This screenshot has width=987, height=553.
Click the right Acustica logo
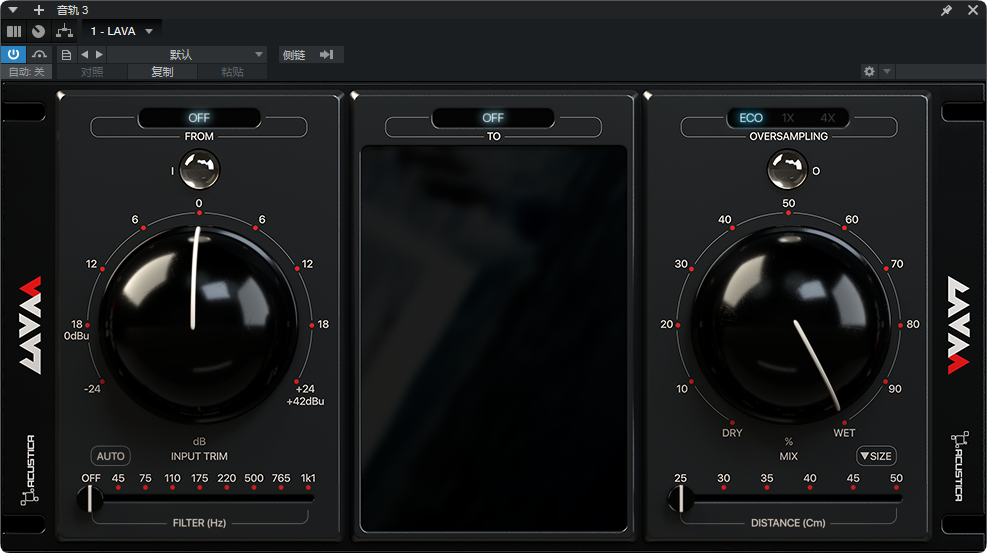coord(959,466)
